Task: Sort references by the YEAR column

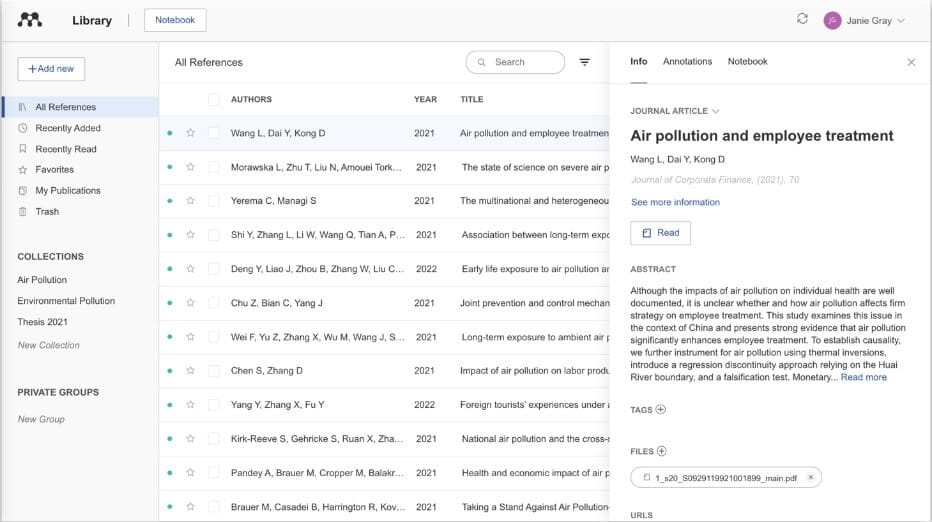Action: 425,99
